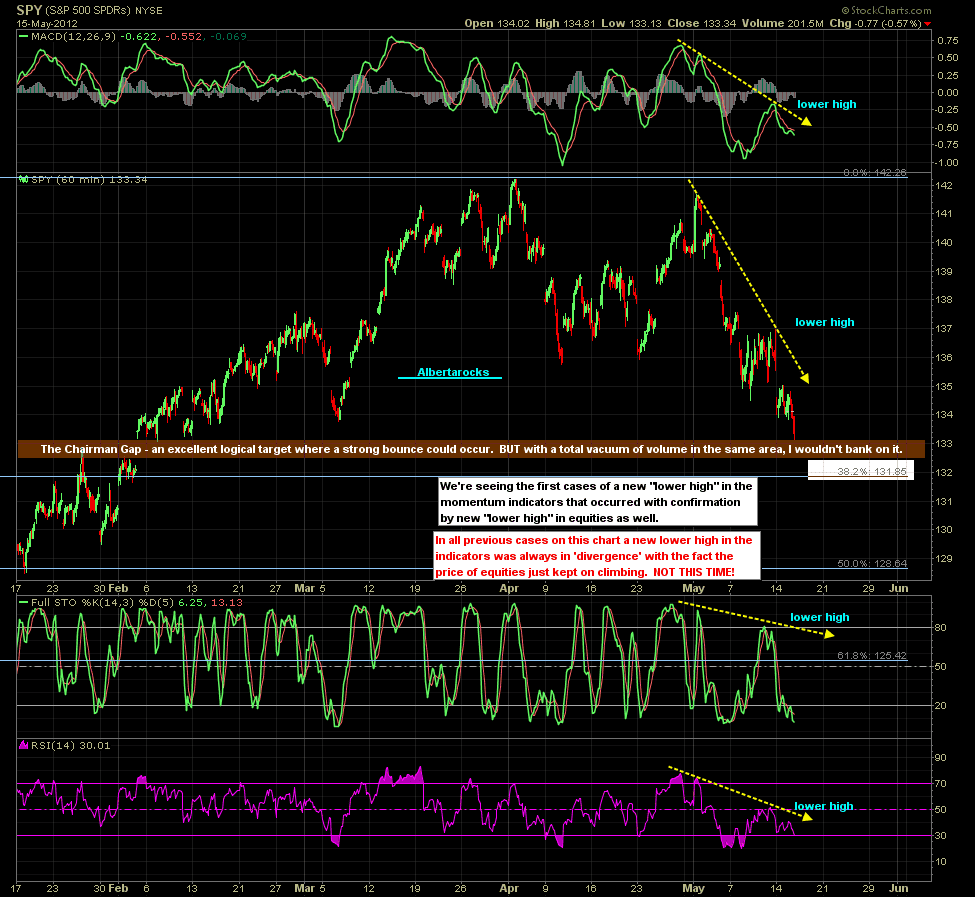975x897 pixels.
Task: Click the red note starting "In all previous"
Action: pyautogui.click(x=597, y=556)
